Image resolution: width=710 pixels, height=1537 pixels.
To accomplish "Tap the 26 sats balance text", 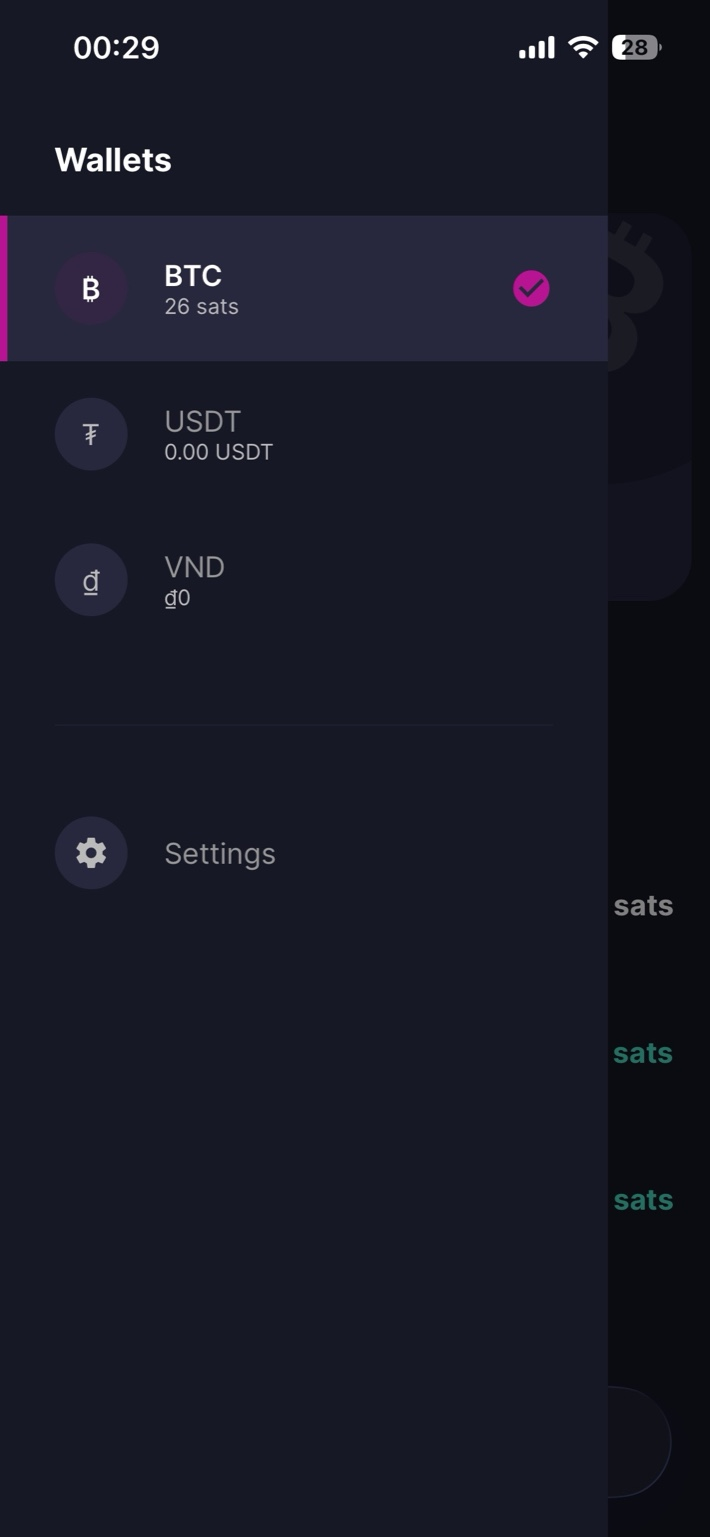I will 201,307.
